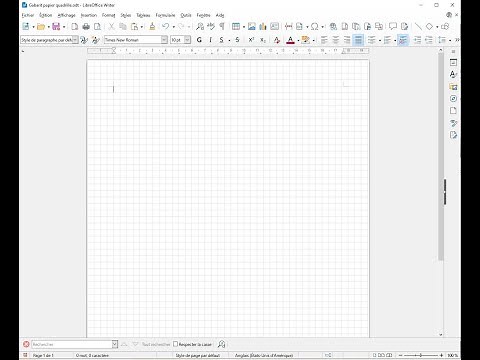The width and height of the screenshot is (480, 360).
Task: Toggle print preview
Action: [97, 26]
